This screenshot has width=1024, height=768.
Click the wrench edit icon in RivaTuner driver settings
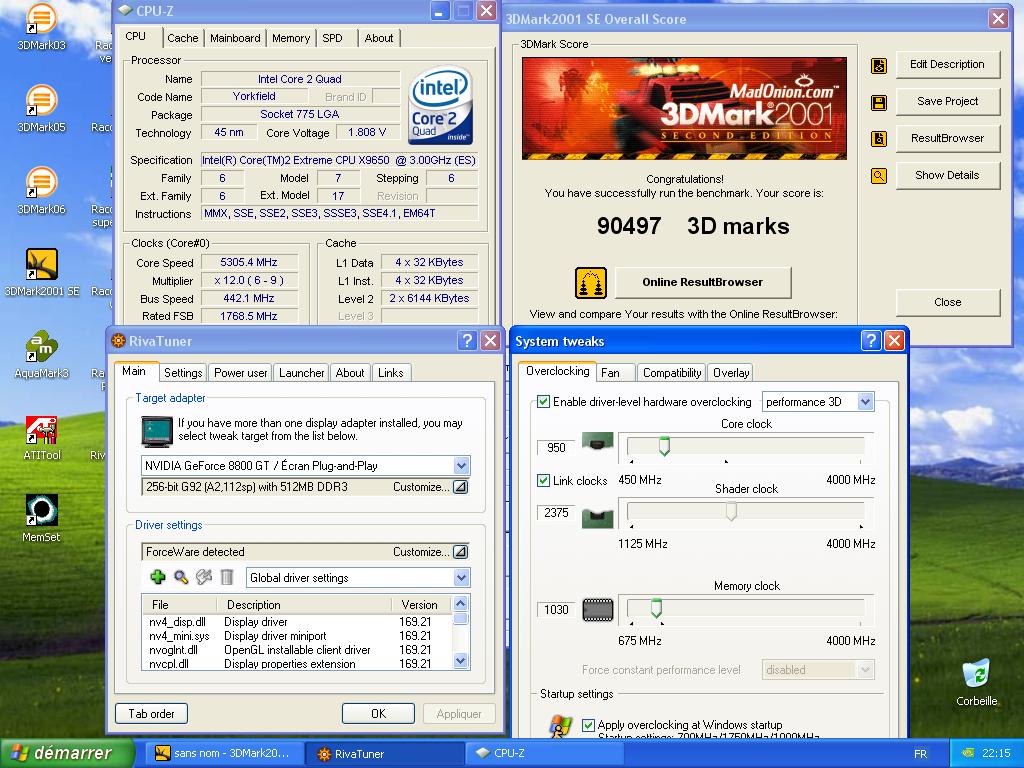pos(204,577)
